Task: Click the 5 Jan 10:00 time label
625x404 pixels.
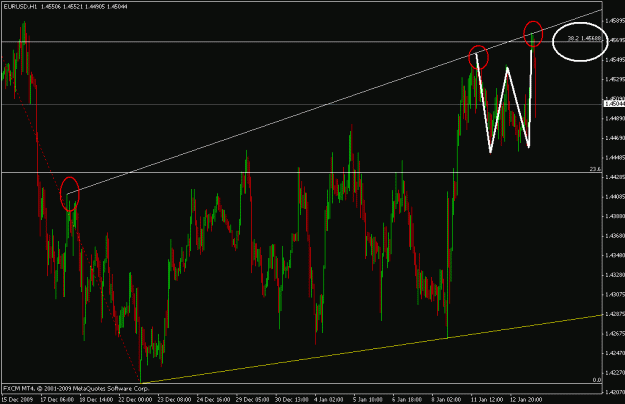Action: tap(368, 399)
